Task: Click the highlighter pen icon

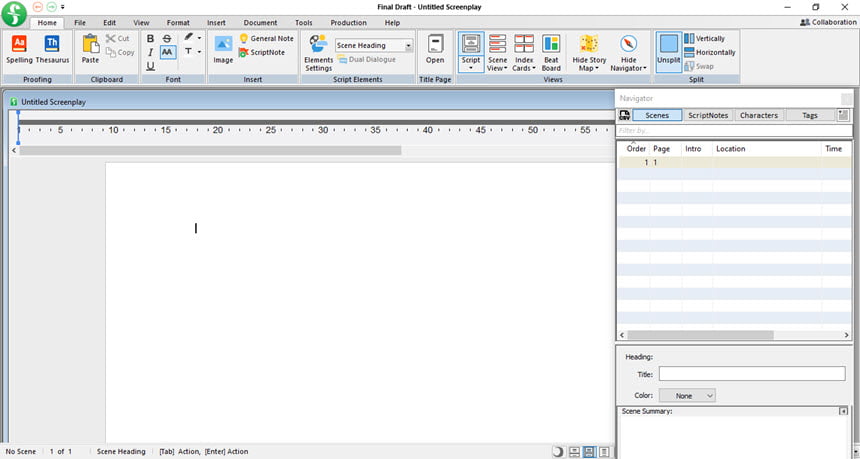Action: pyautogui.click(x=188, y=37)
